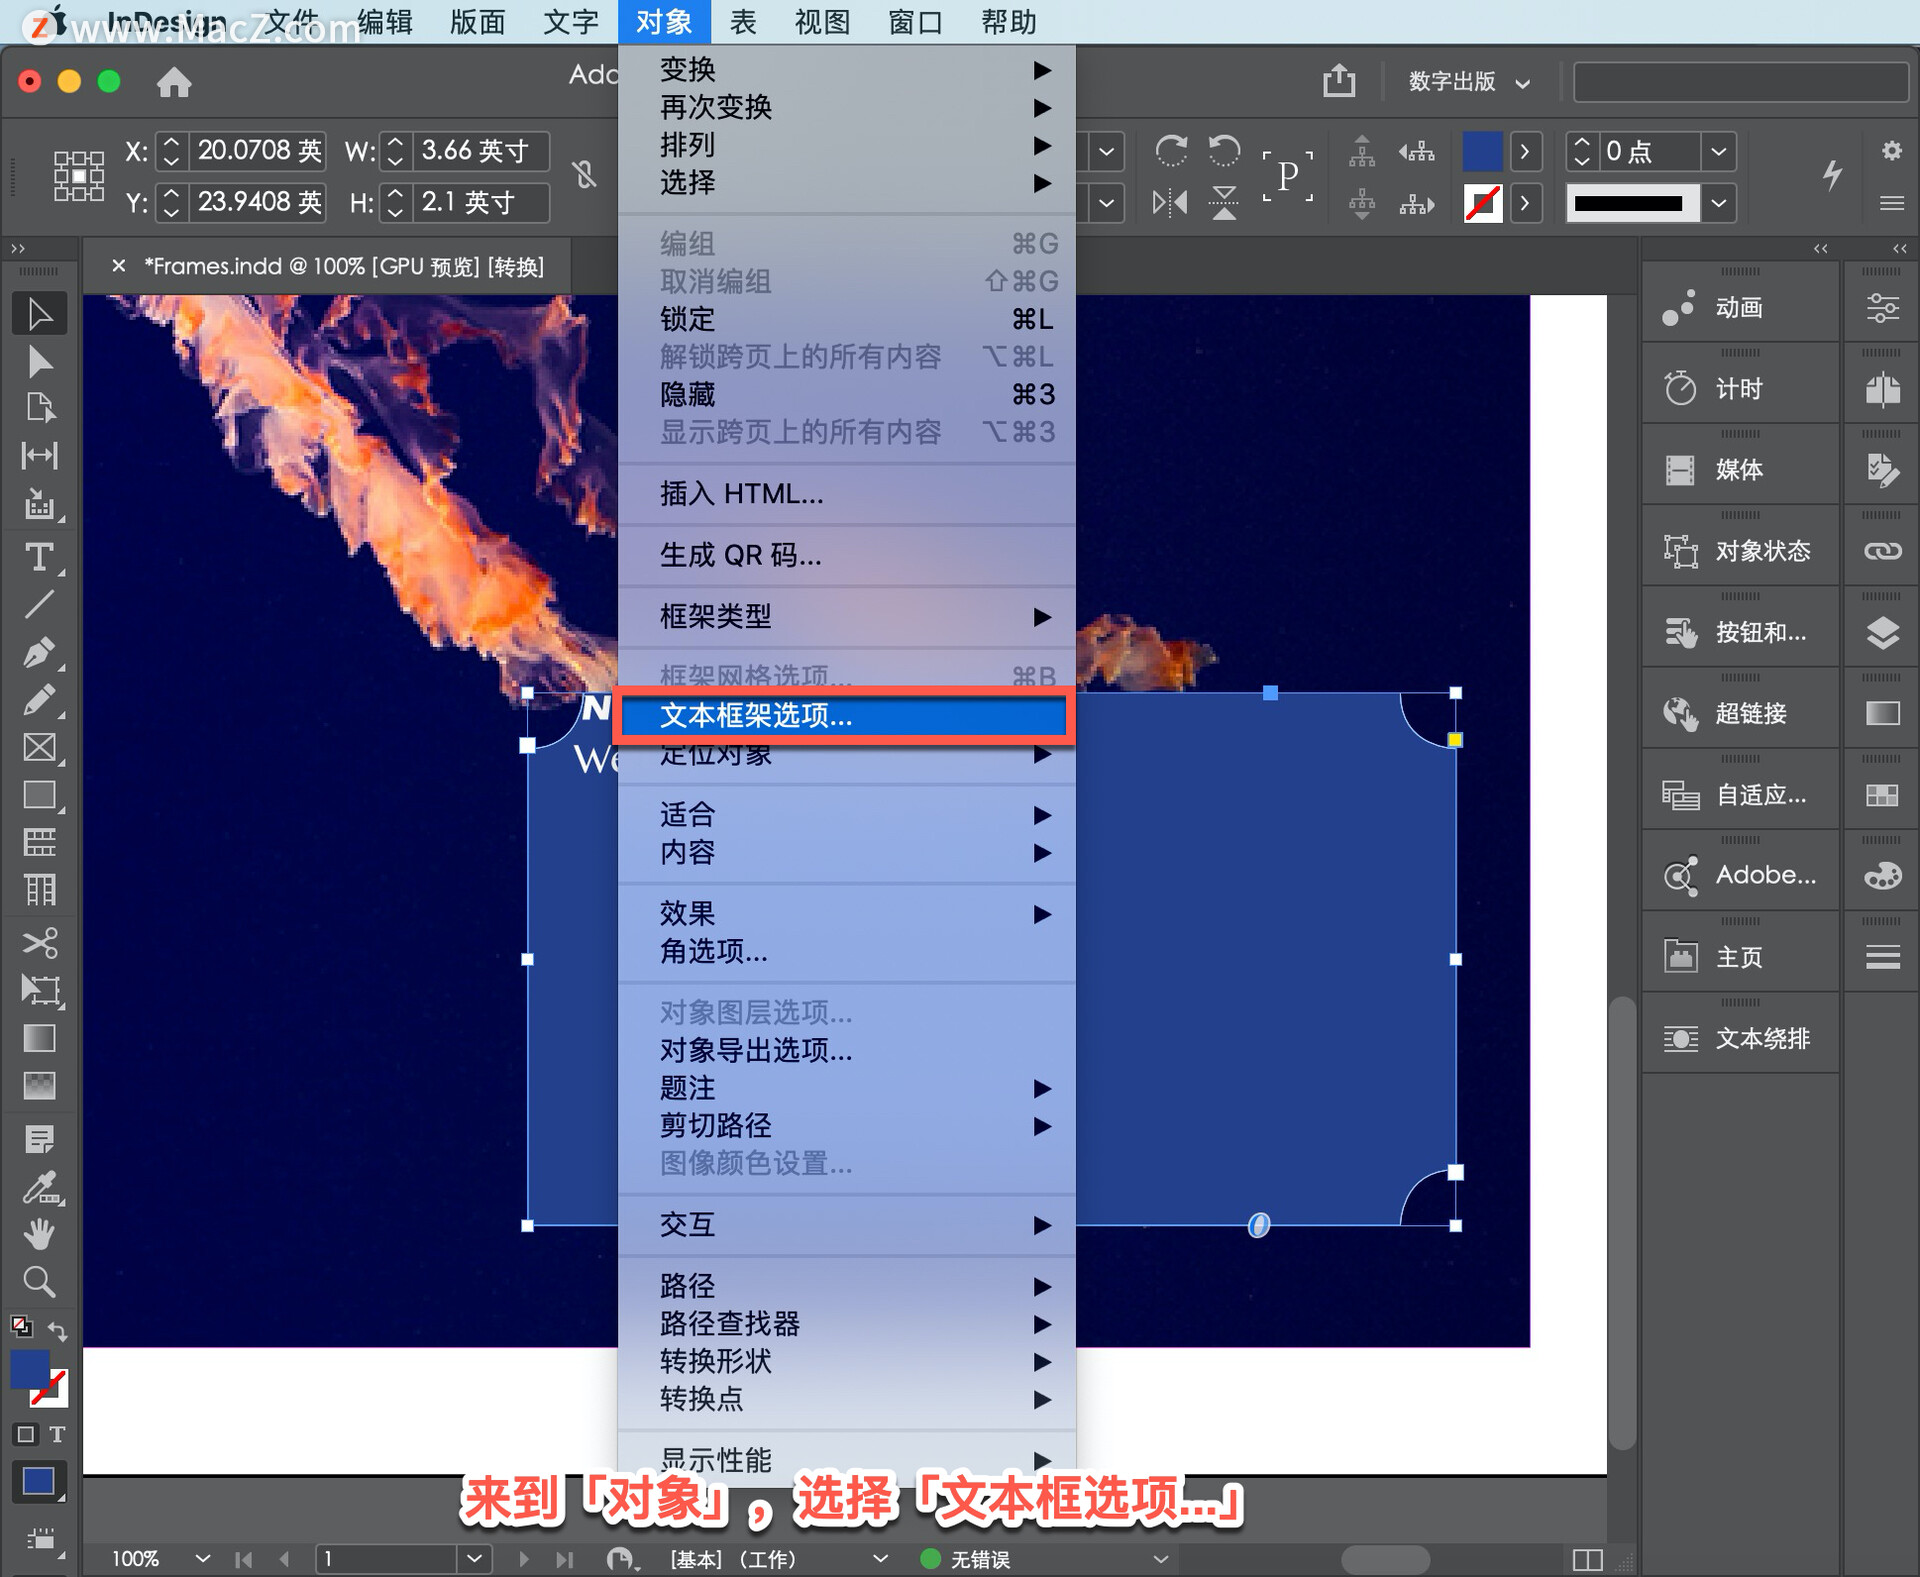Screen dimensions: 1920x1577
Task: Click the quick apply lightning icon
Action: (x=1832, y=174)
